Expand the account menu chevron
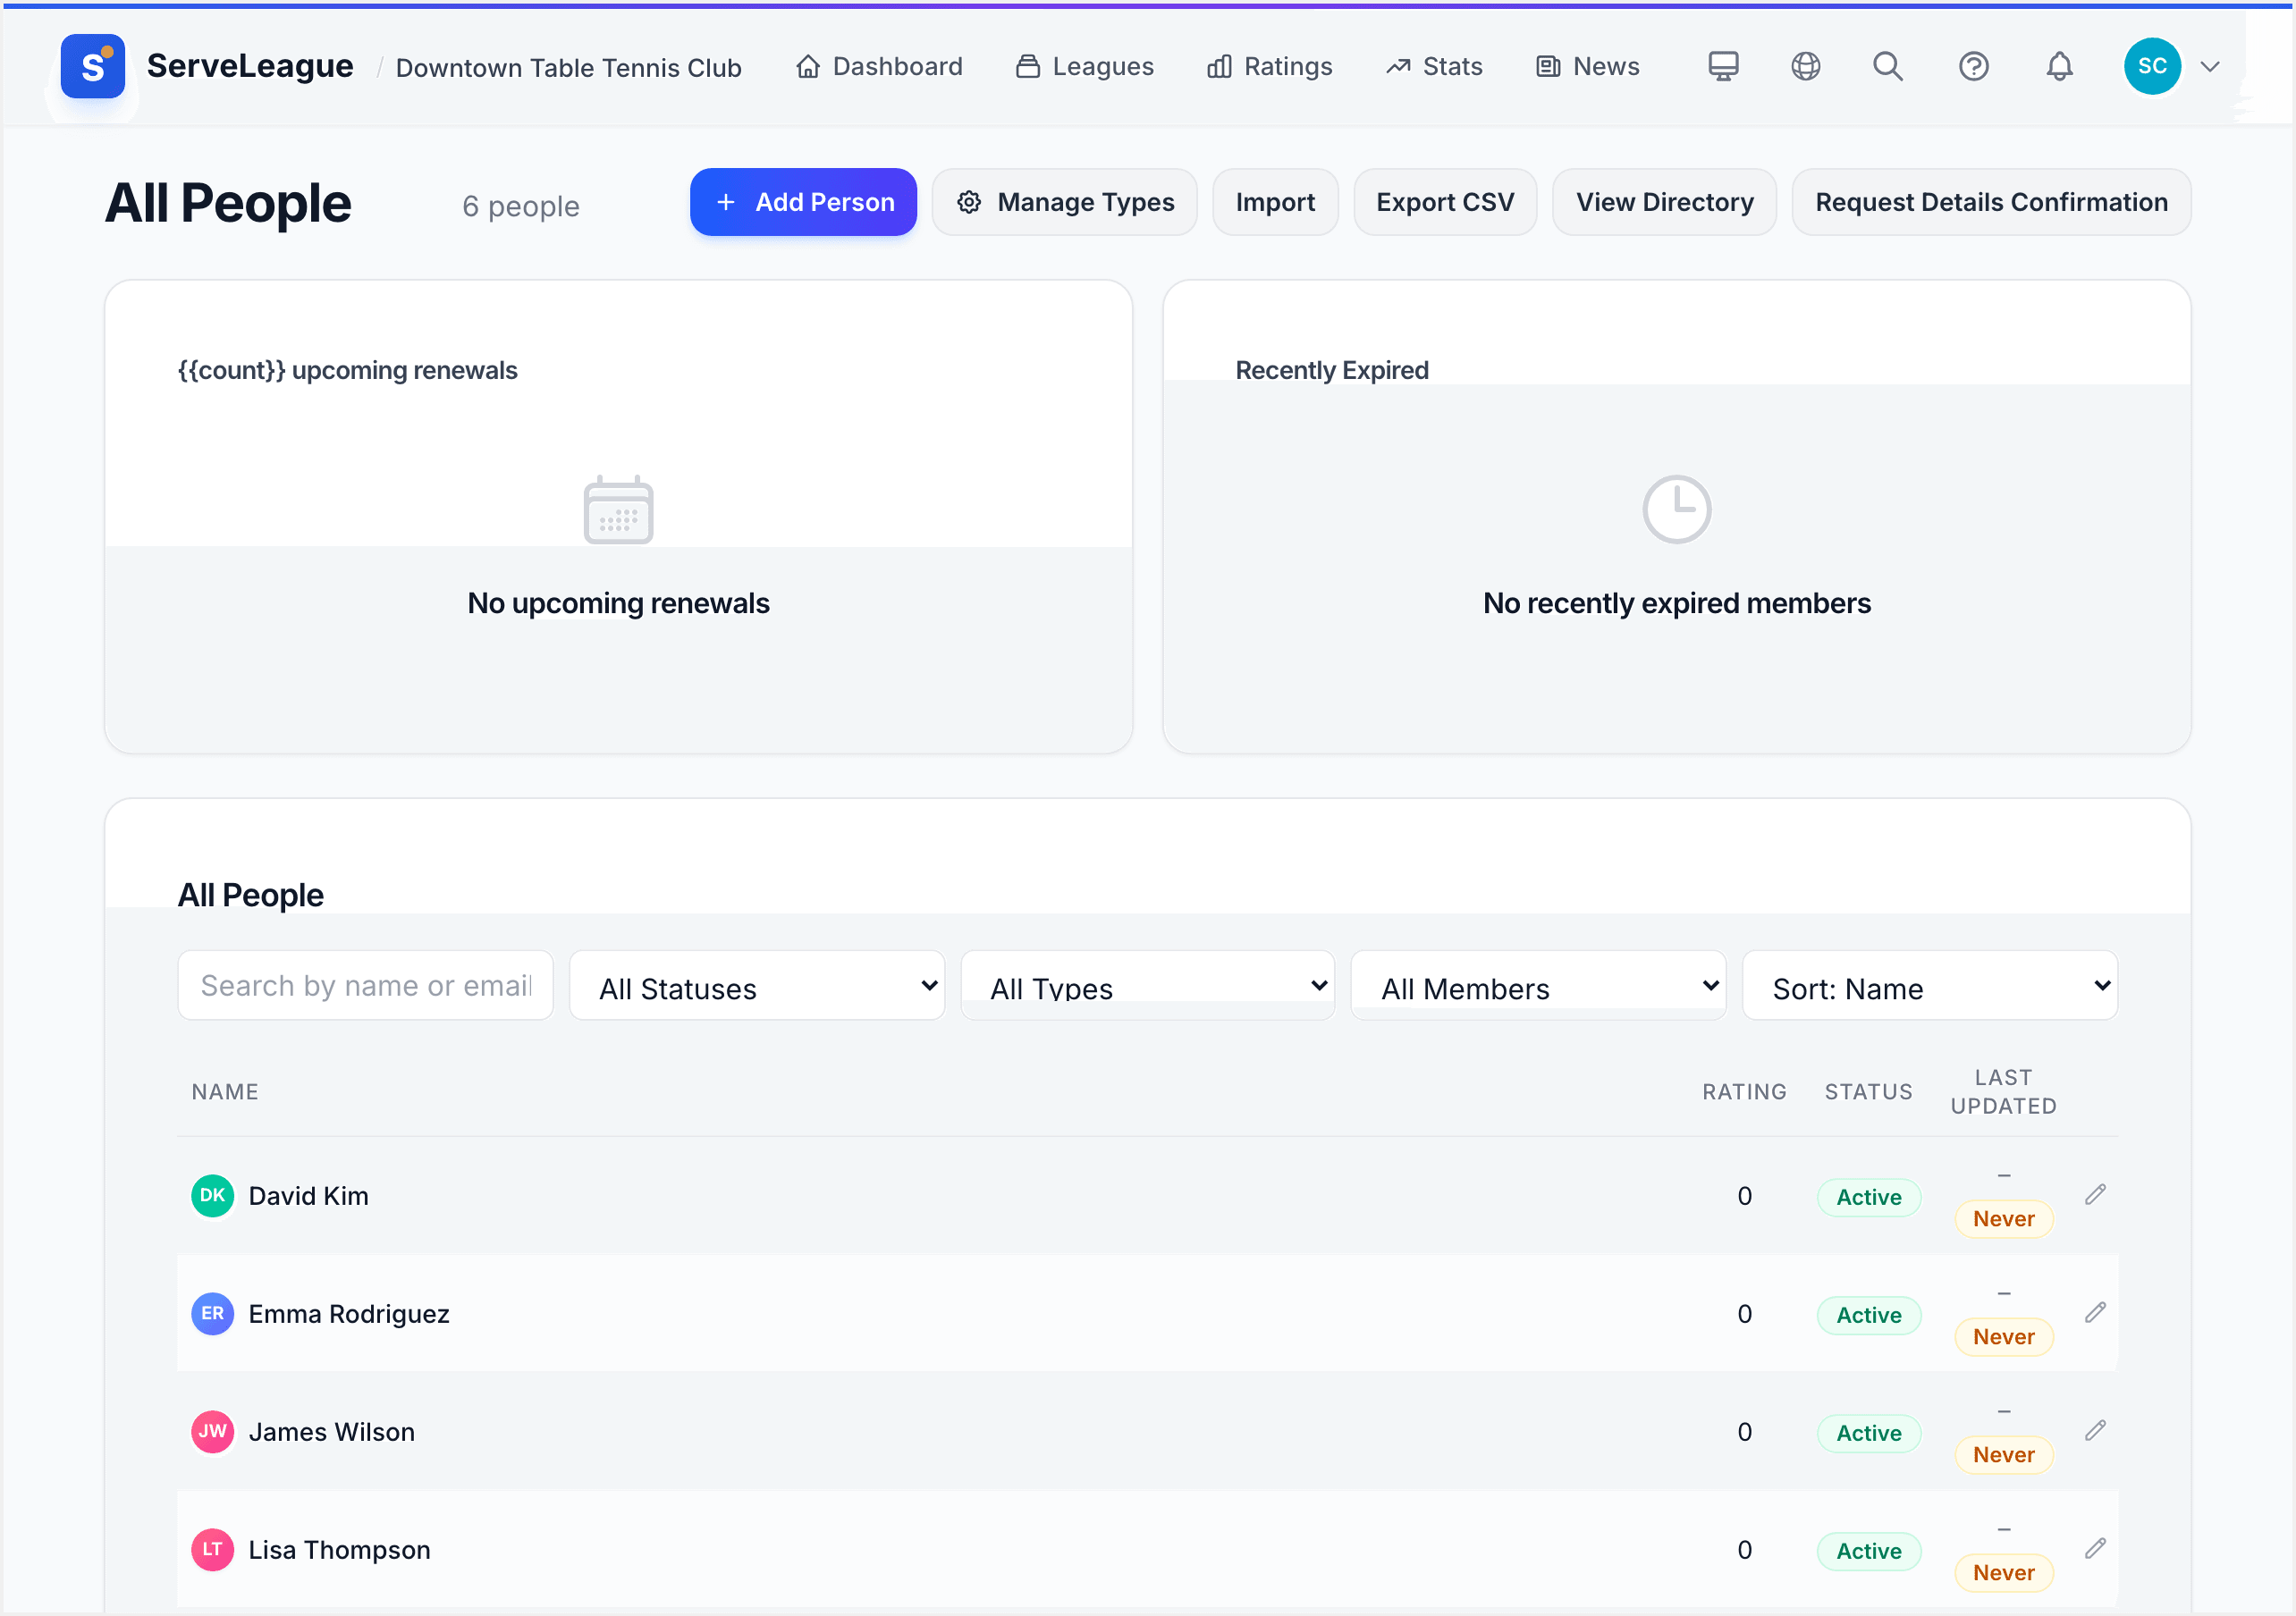2296x1616 pixels. [x=2210, y=67]
